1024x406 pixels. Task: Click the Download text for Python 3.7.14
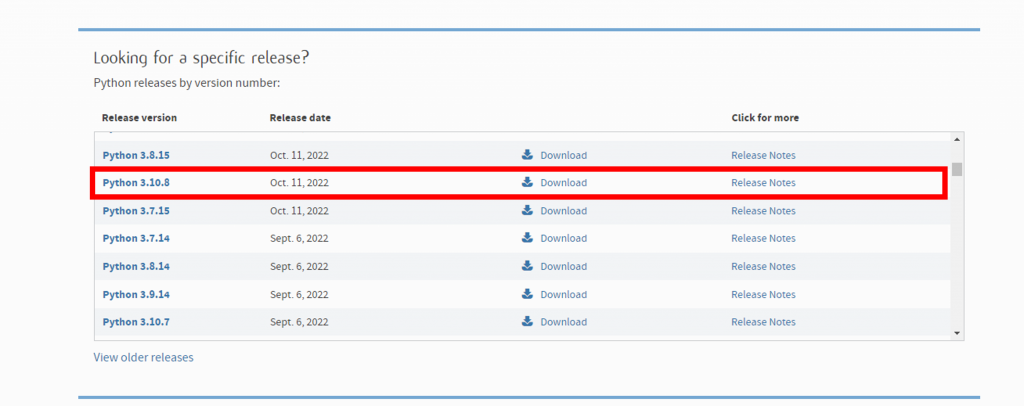click(x=564, y=238)
